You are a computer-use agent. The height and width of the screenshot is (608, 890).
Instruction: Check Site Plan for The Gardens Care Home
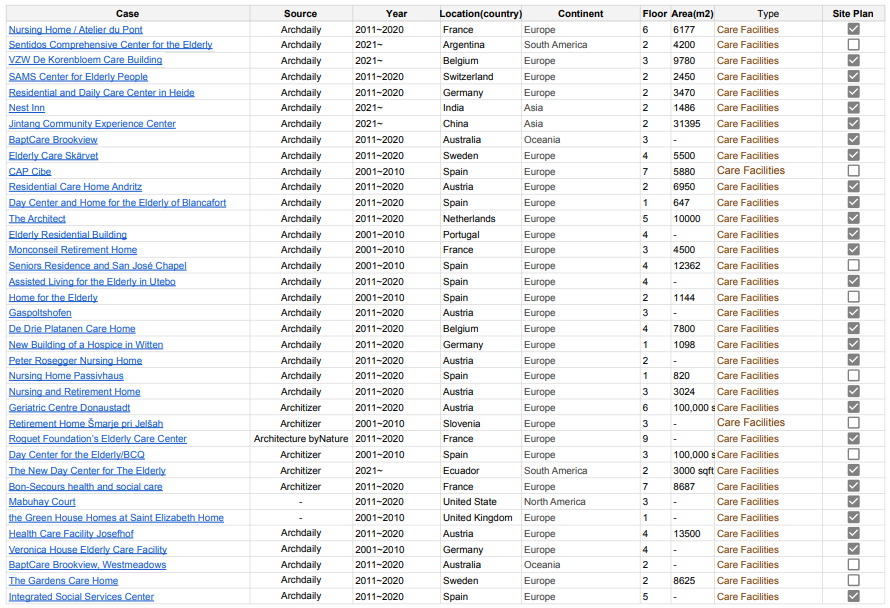(x=853, y=580)
